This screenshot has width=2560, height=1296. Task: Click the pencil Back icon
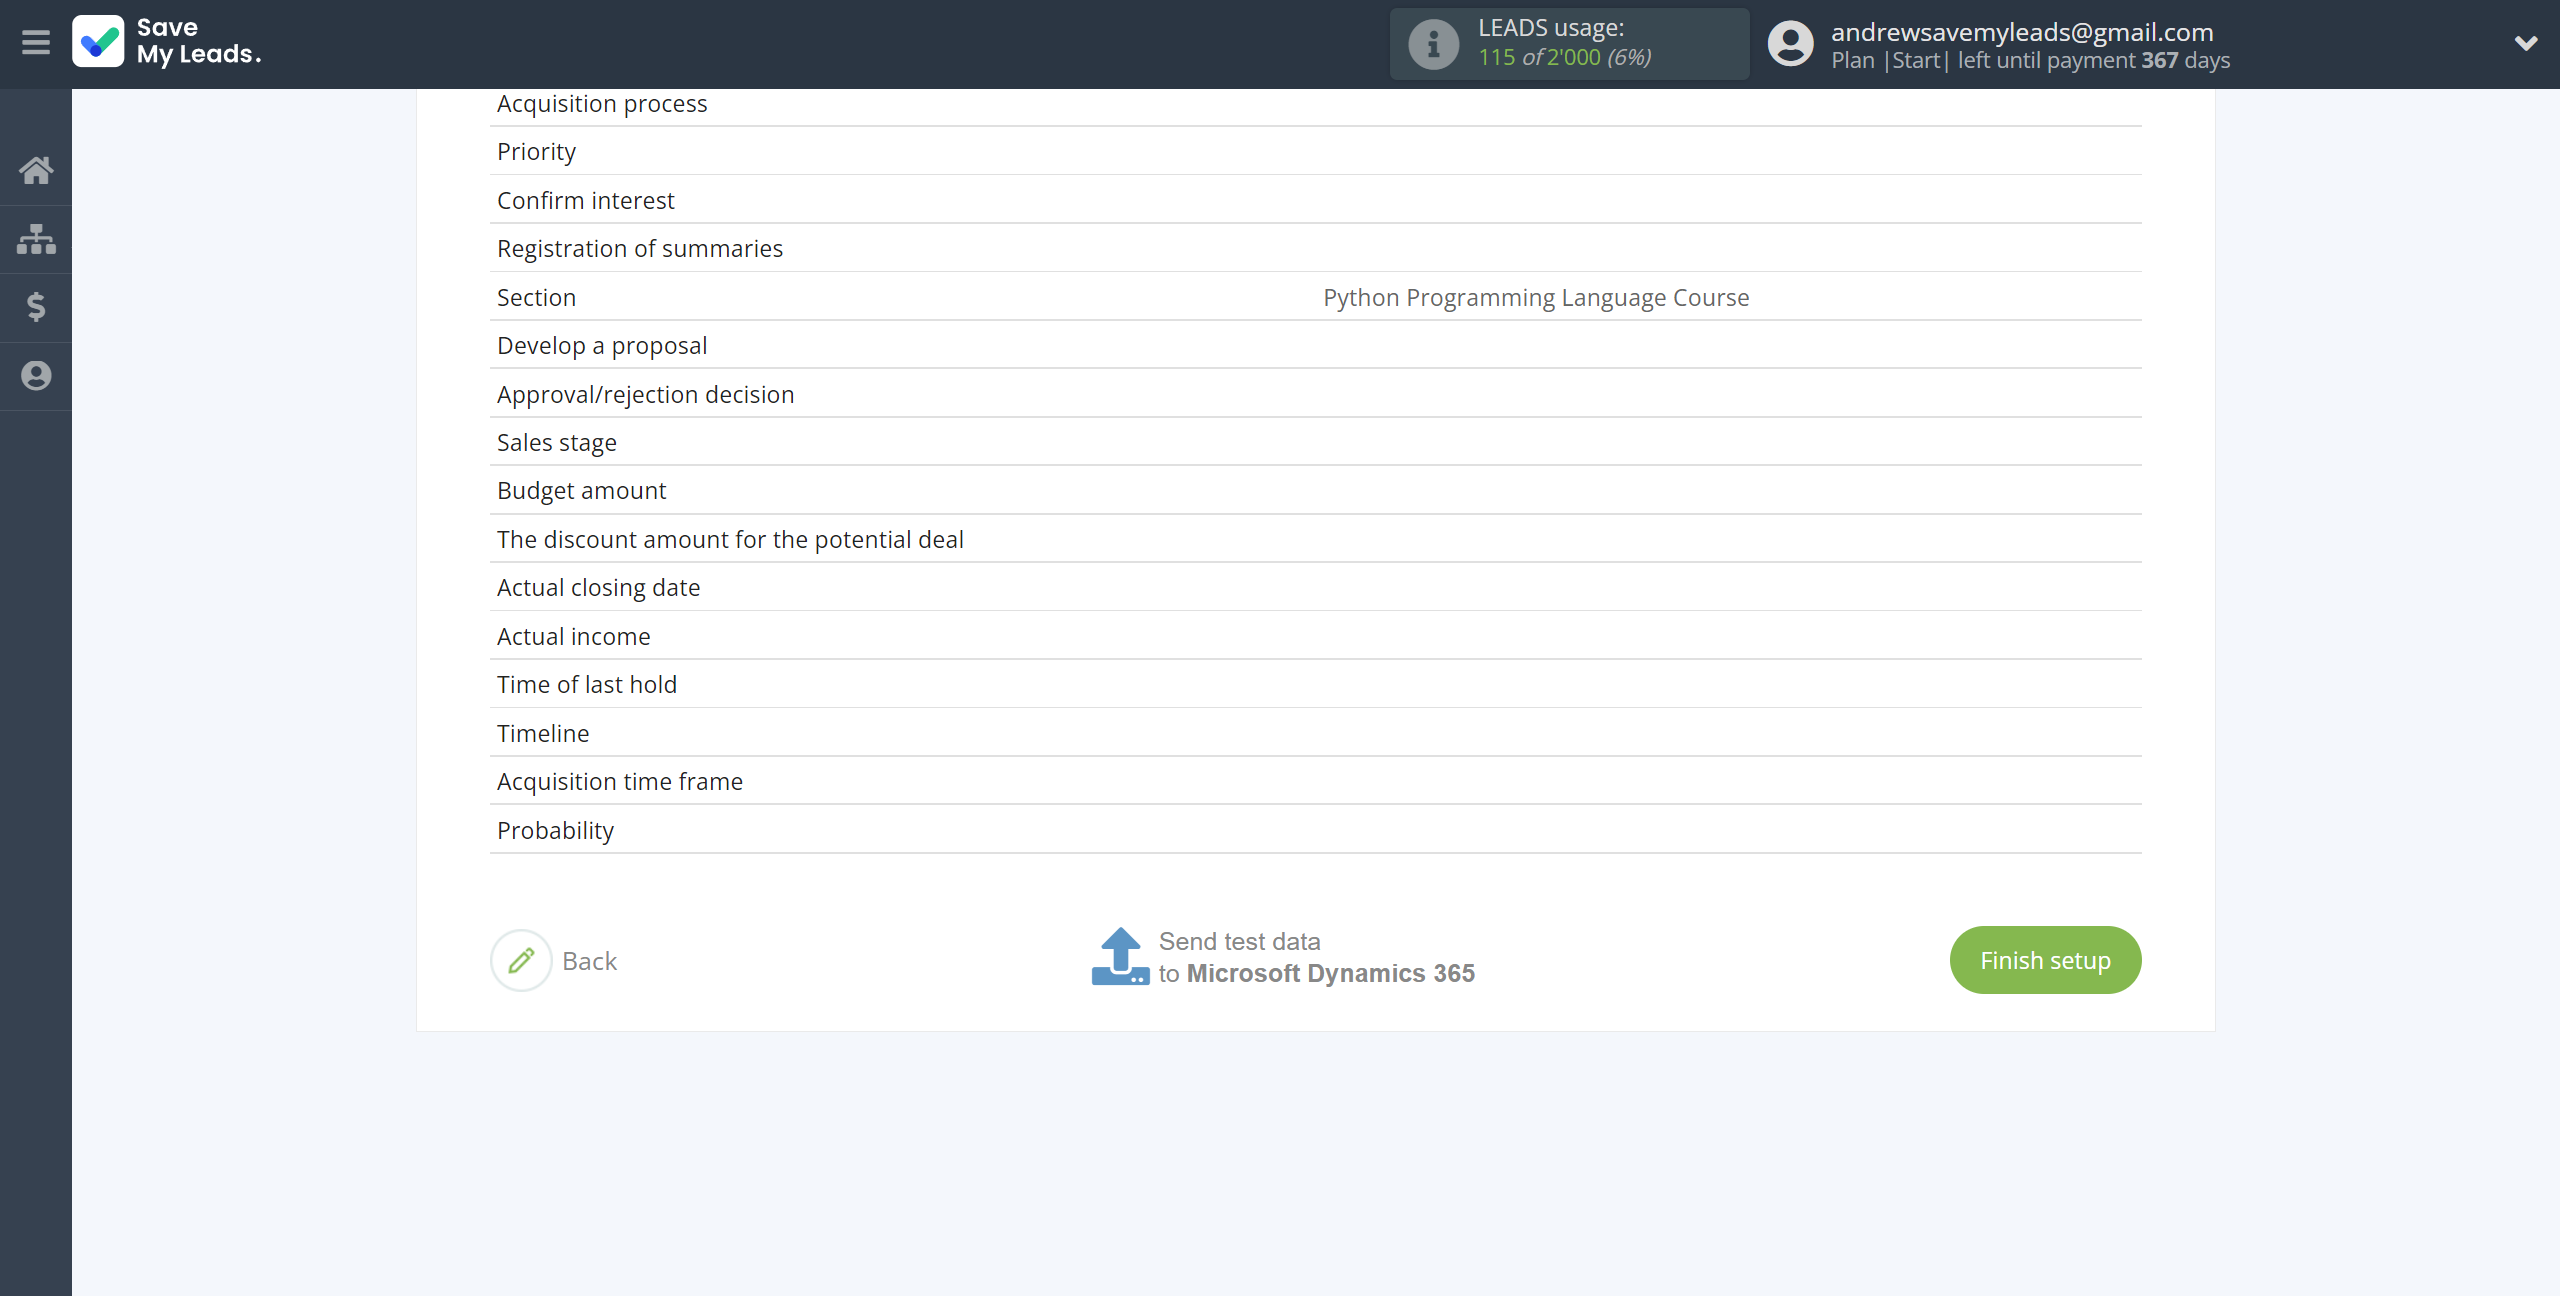click(521, 961)
